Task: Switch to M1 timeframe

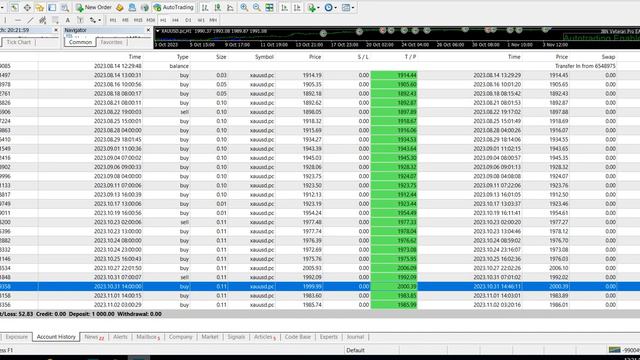Action: coord(113,20)
